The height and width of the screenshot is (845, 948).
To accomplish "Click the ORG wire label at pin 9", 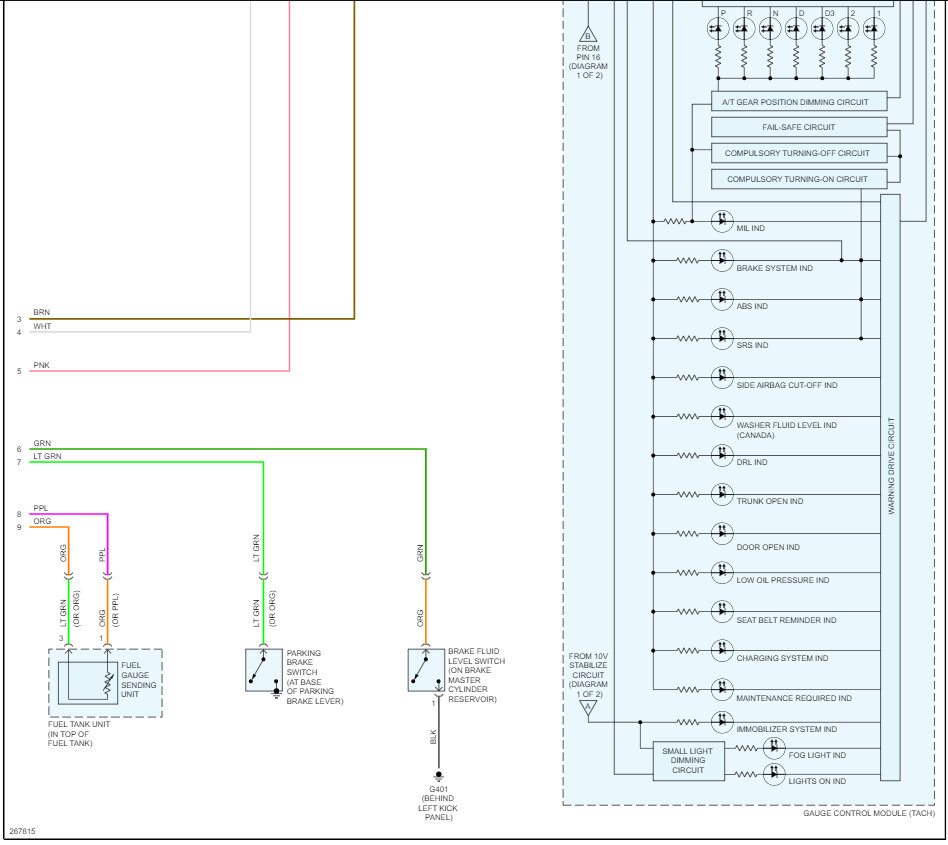I will (42, 521).
